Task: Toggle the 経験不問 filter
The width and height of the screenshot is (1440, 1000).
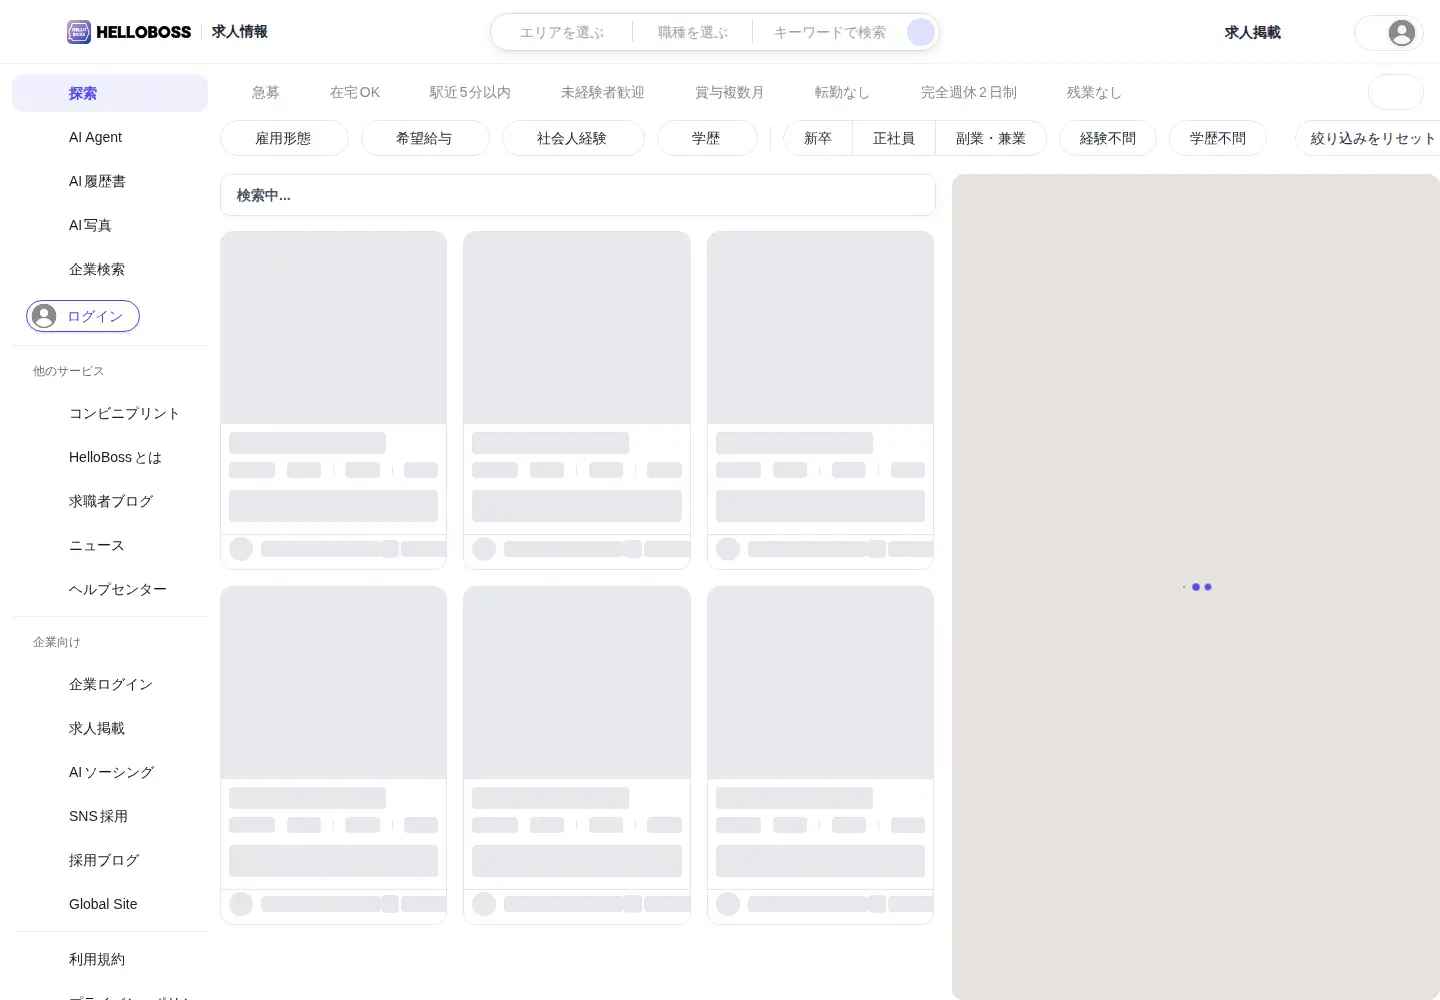Action: 1108,138
